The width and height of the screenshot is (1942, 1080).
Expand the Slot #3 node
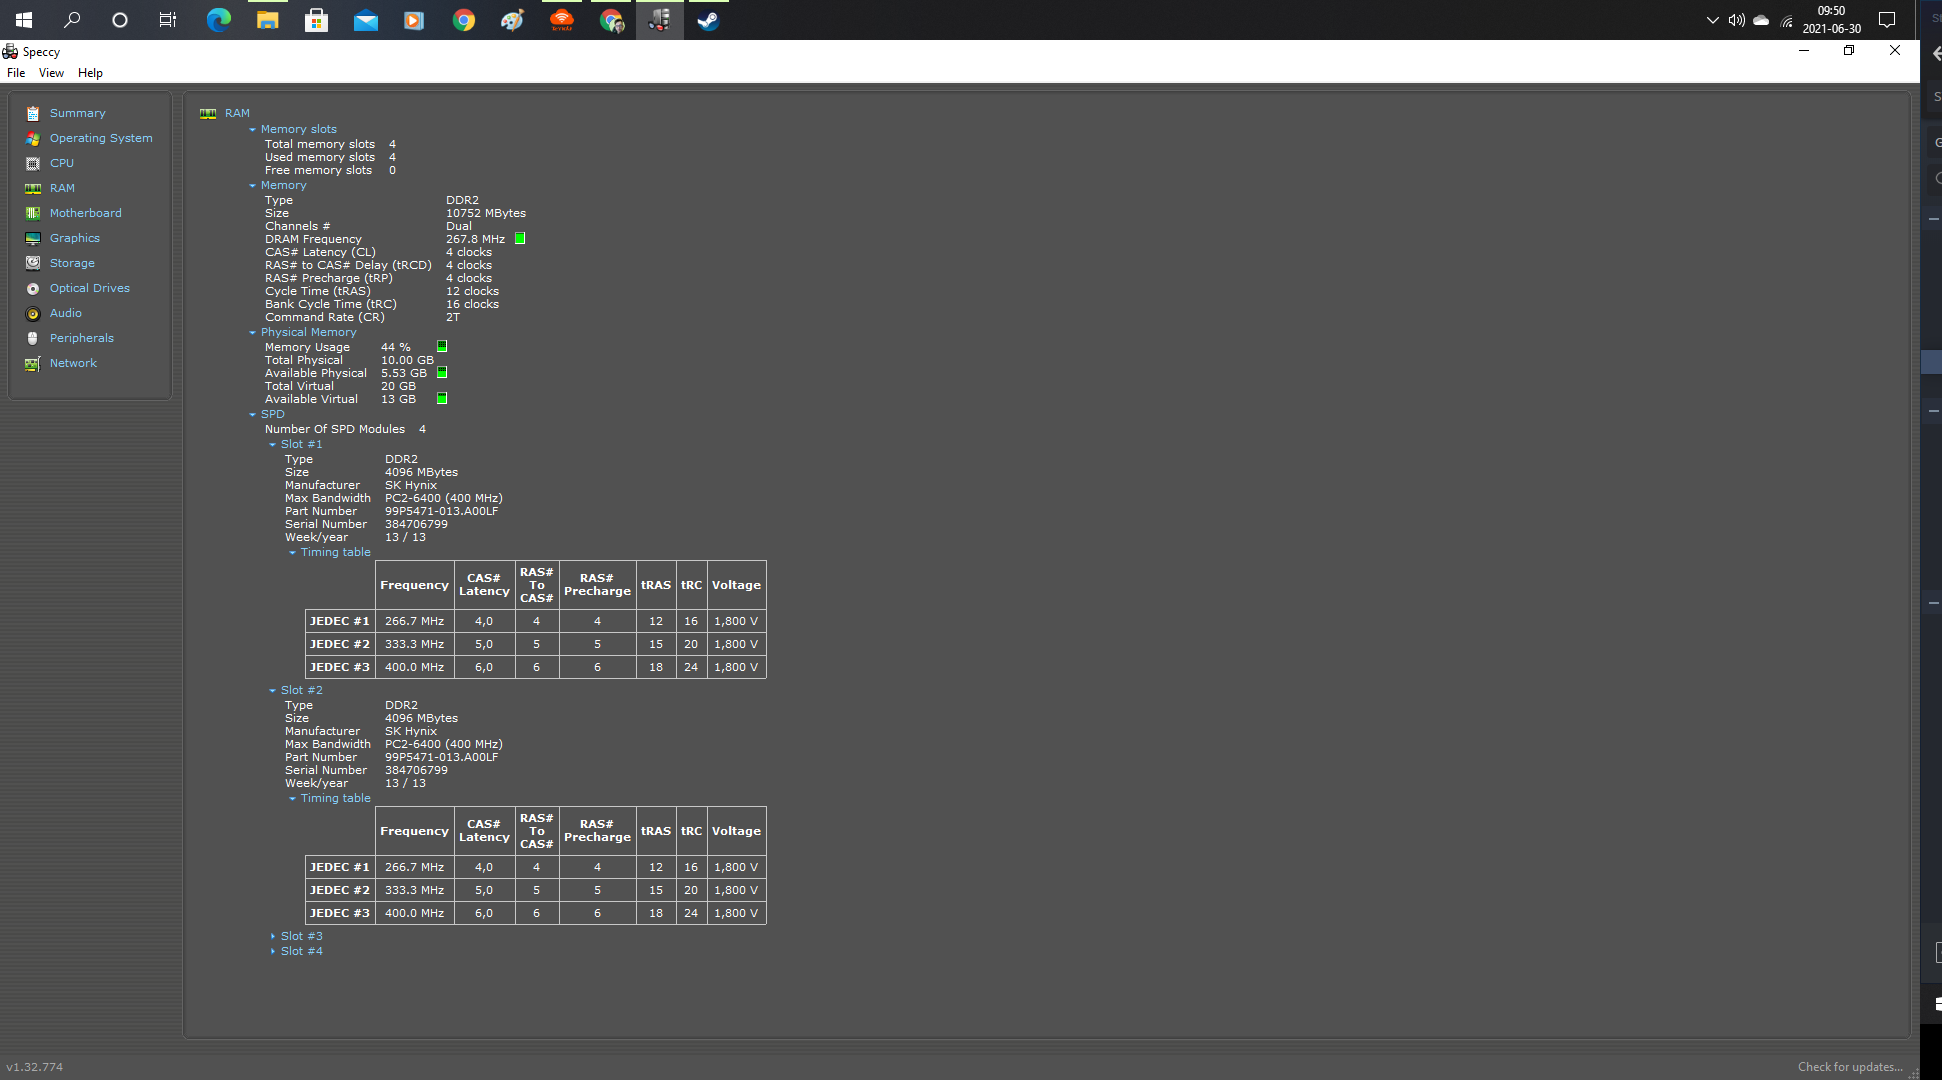[273, 937]
